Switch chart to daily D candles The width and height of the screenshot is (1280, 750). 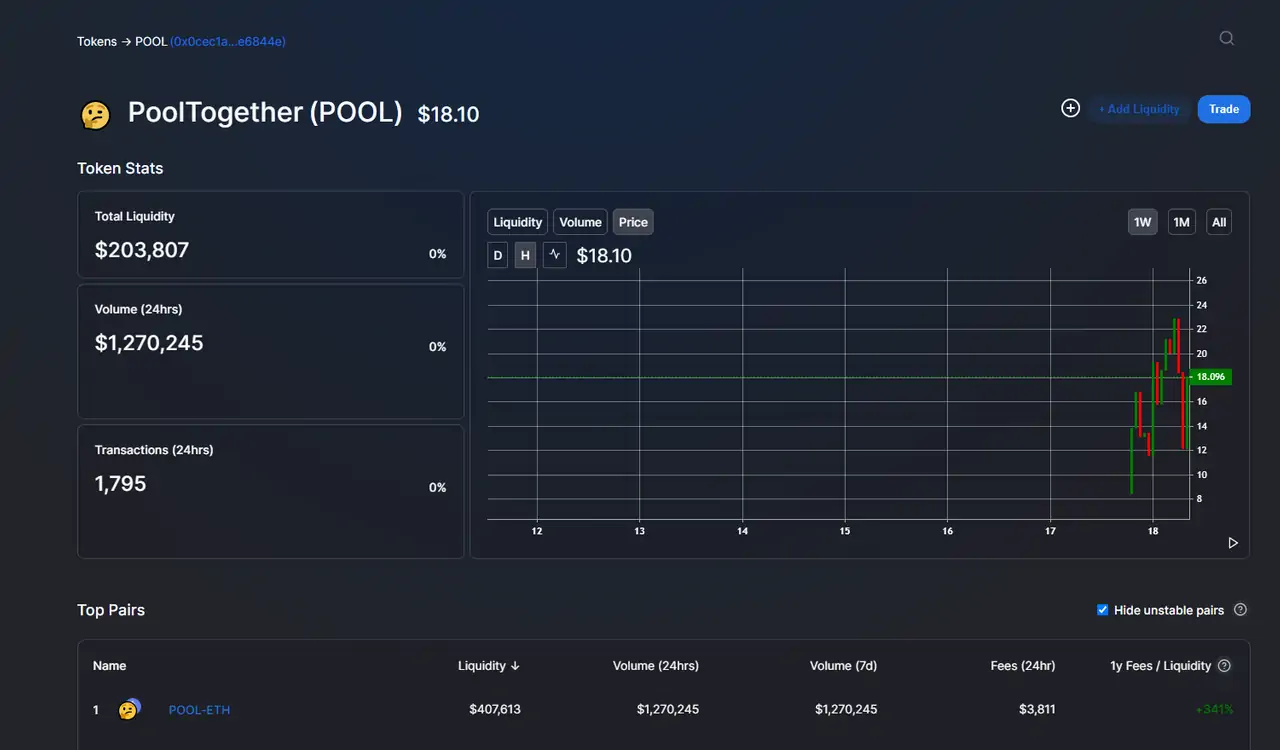click(498, 255)
